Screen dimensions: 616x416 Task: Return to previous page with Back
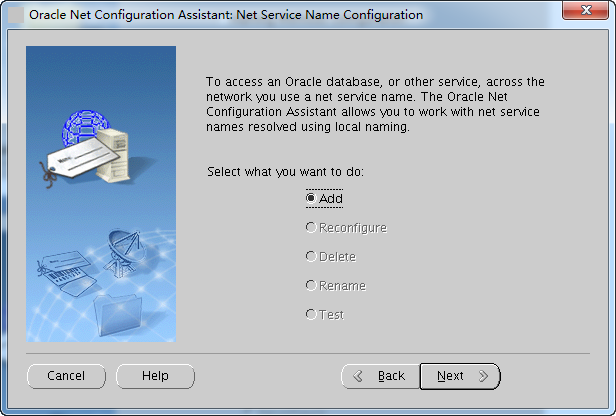(x=381, y=376)
